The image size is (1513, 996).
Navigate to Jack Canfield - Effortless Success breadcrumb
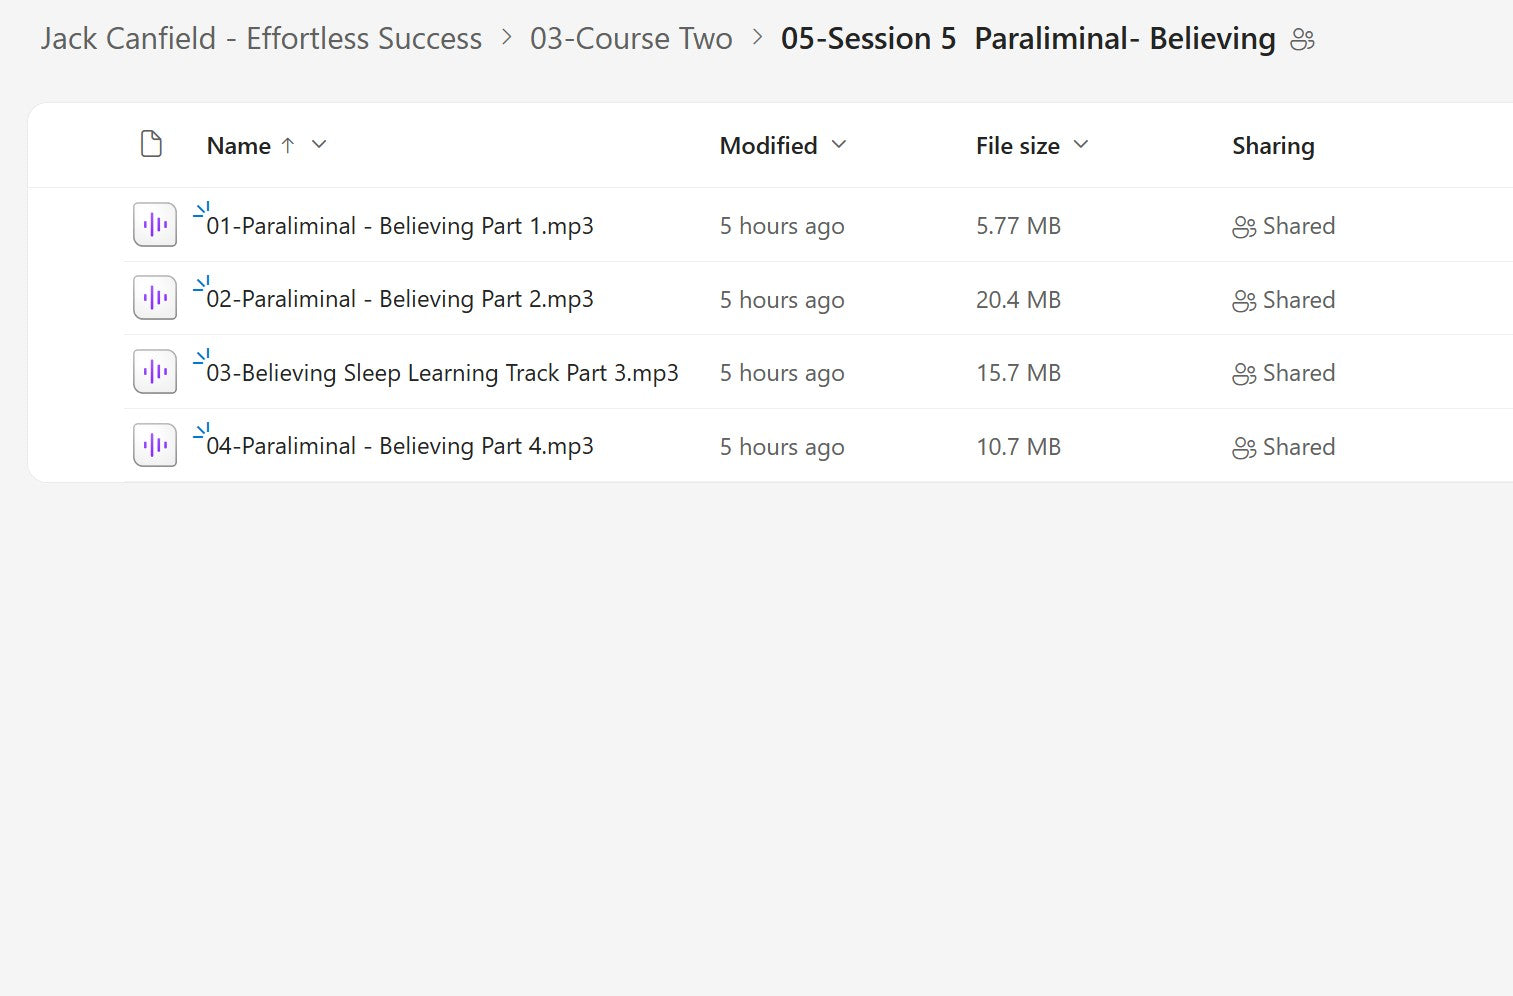coord(260,38)
